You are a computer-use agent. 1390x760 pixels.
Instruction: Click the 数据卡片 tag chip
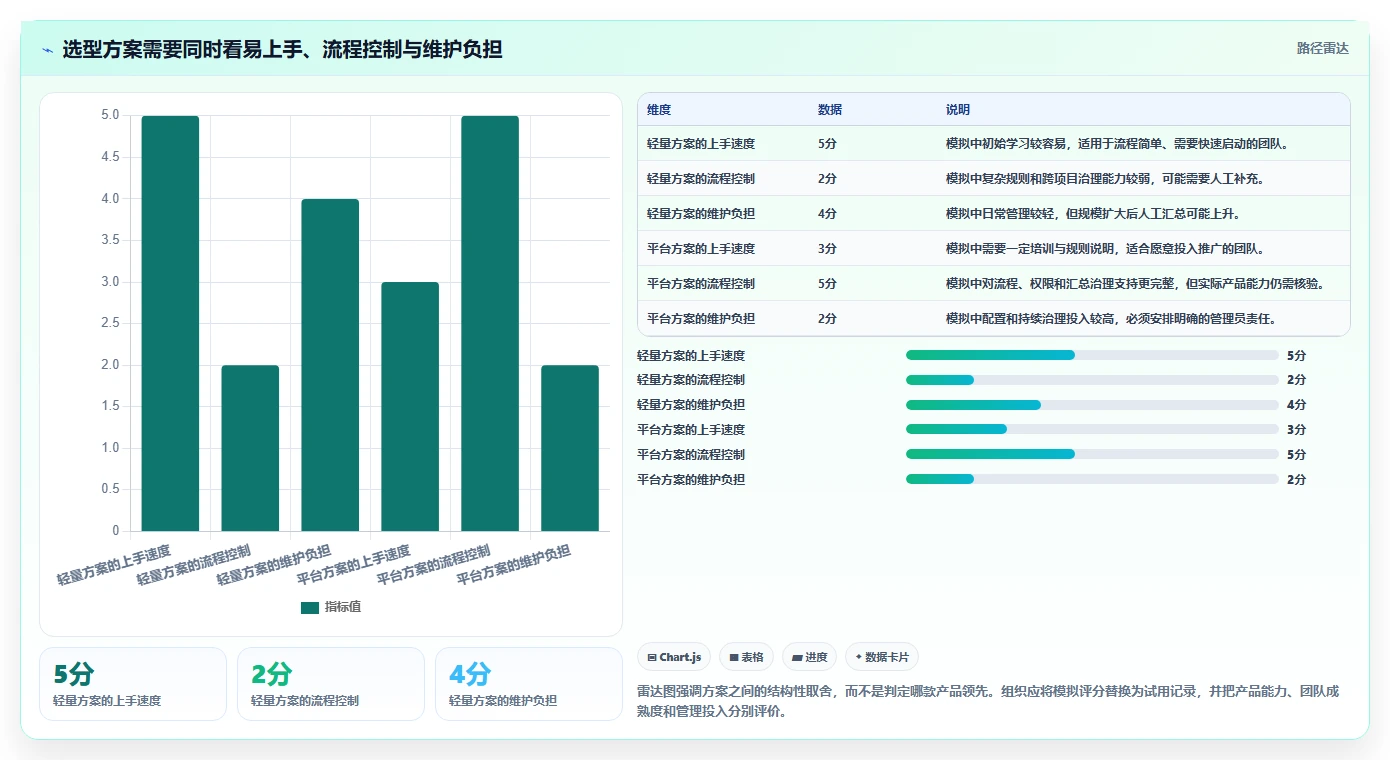click(881, 657)
